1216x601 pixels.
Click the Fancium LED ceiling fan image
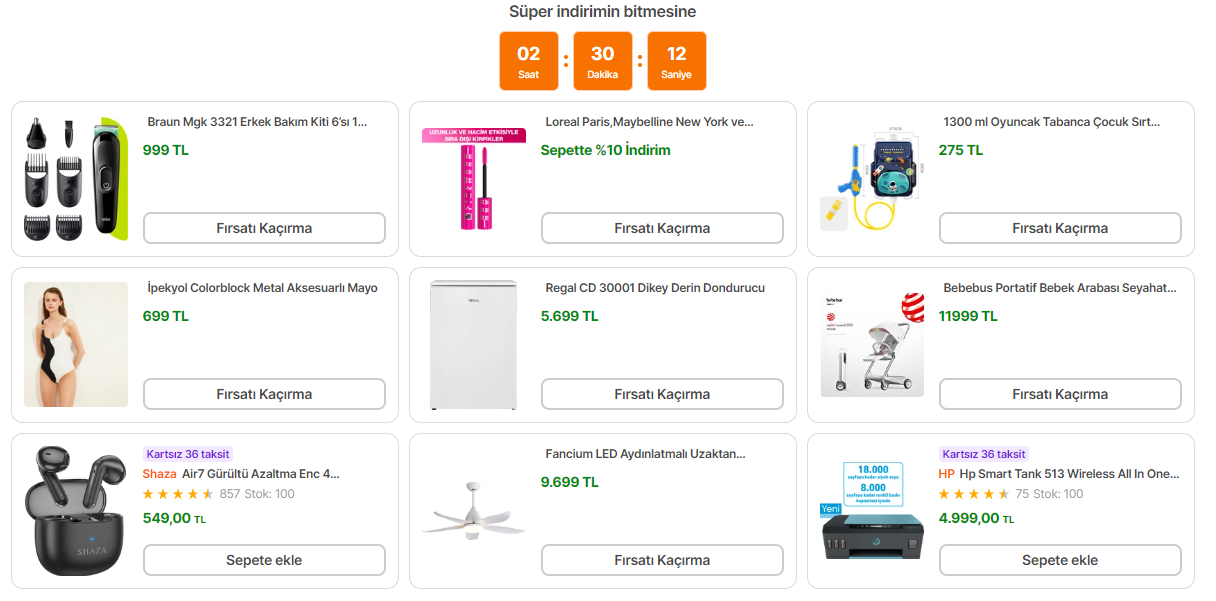(474, 510)
